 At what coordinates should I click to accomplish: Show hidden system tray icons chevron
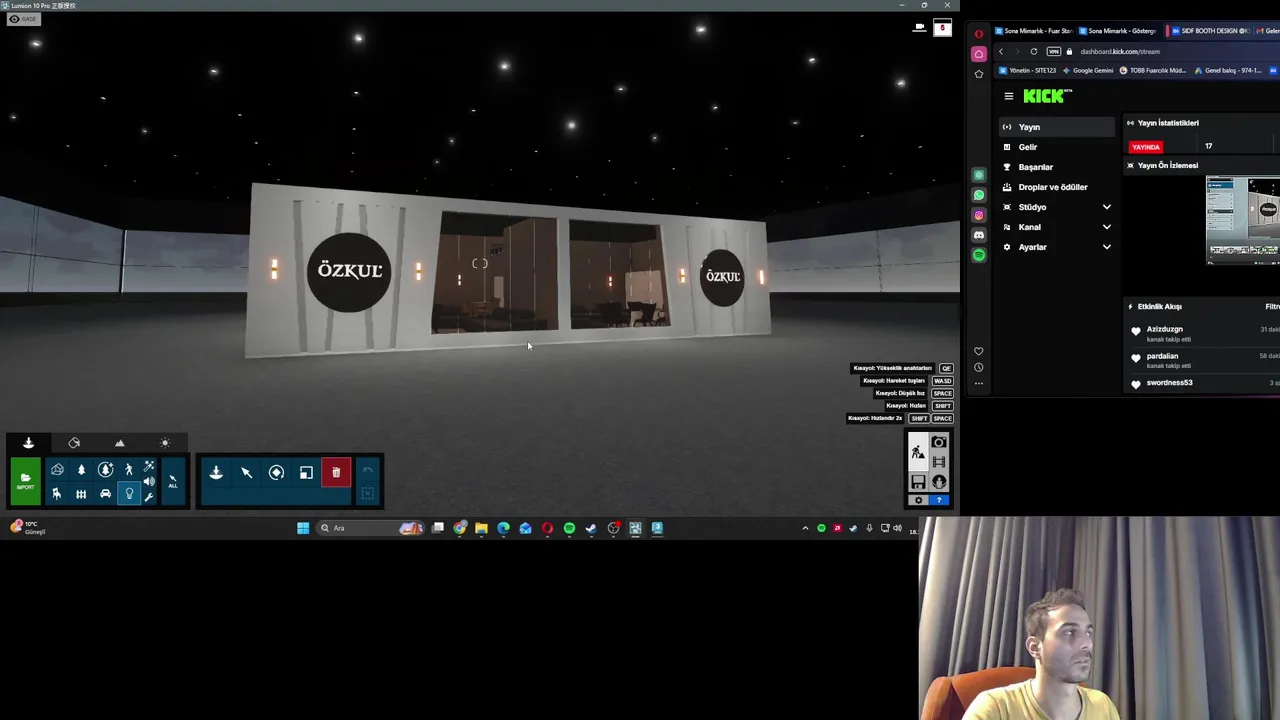coord(805,528)
